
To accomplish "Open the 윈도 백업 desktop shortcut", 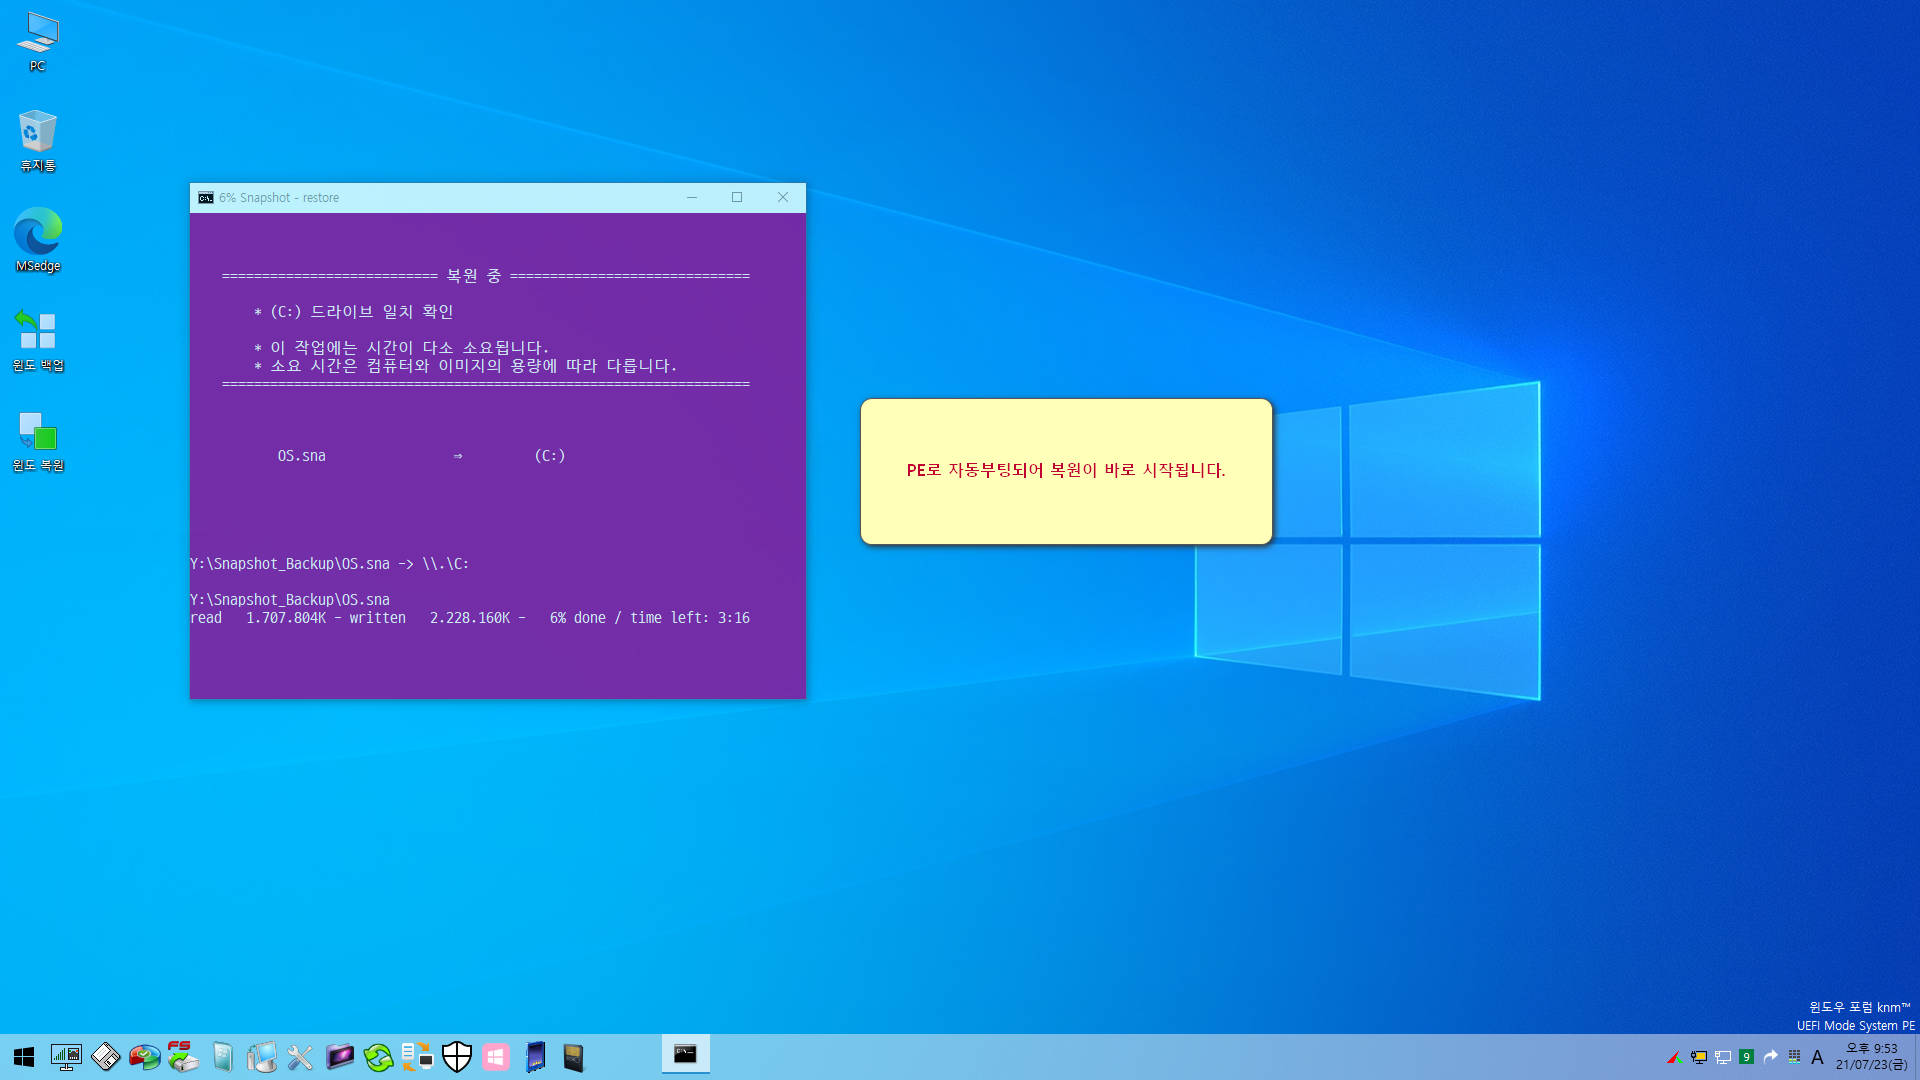I will tap(38, 340).
